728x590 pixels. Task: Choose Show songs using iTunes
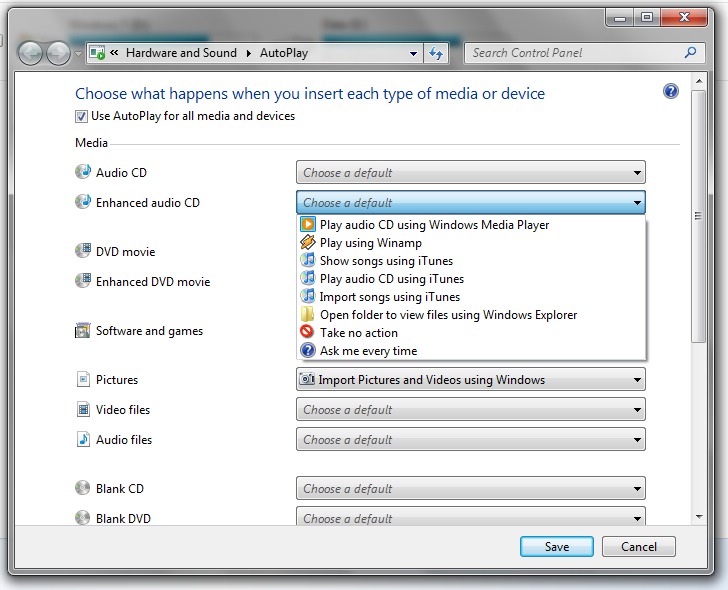pos(471,261)
